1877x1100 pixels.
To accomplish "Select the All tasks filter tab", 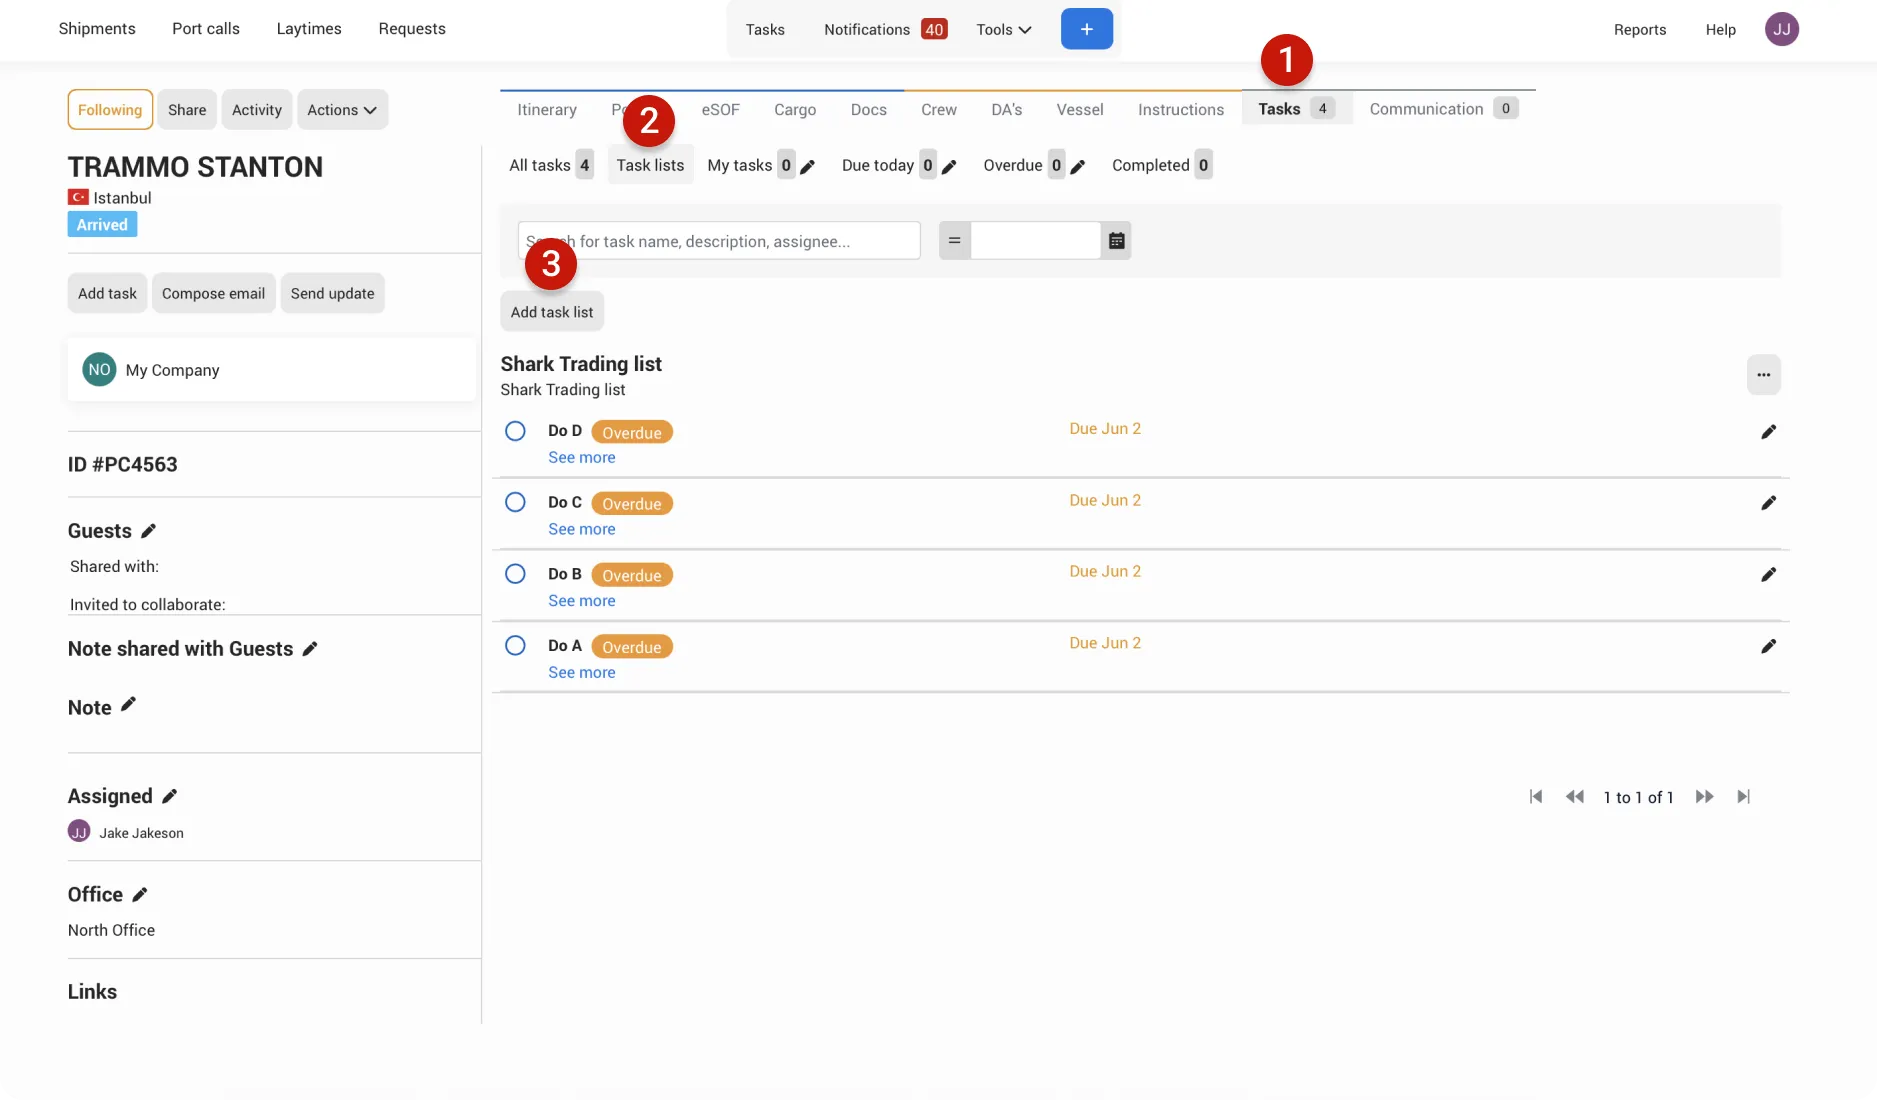I will coord(551,166).
